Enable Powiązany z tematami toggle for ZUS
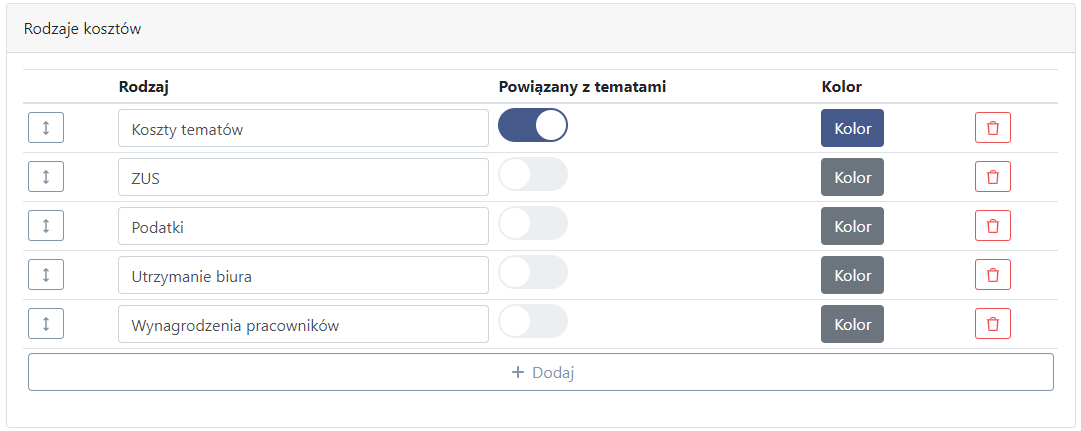This screenshot has height=431, width=1081. pyautogui.click(x=533, y=174)
